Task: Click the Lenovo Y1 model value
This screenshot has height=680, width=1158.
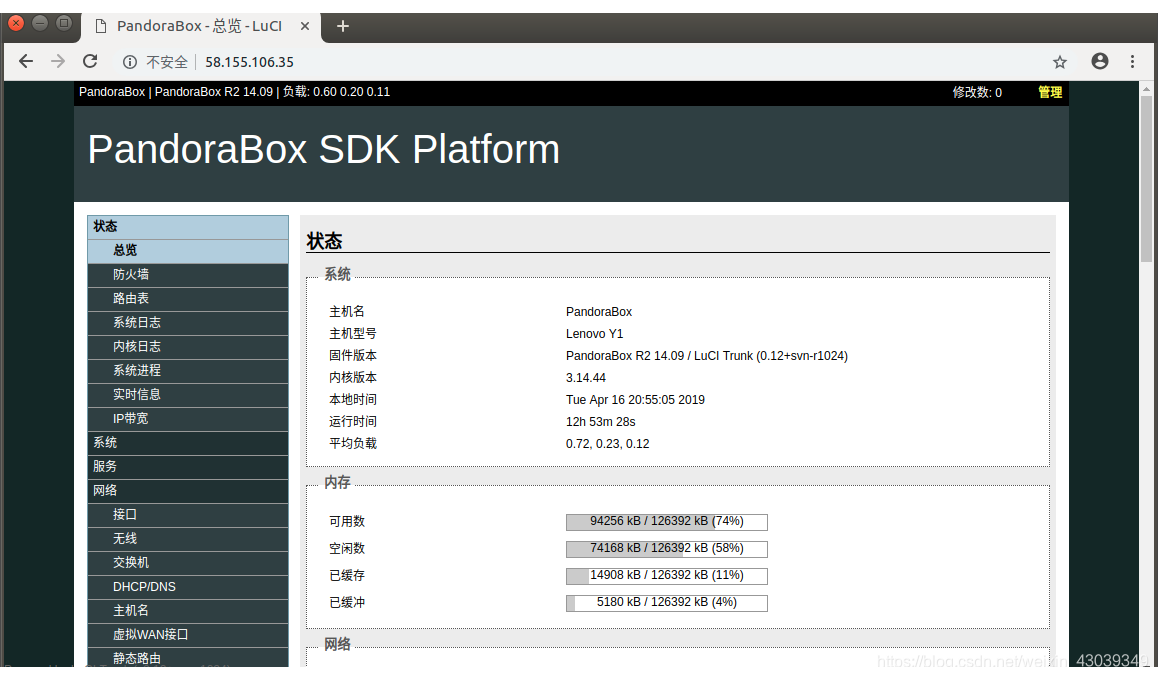Action: click(595, 334)
